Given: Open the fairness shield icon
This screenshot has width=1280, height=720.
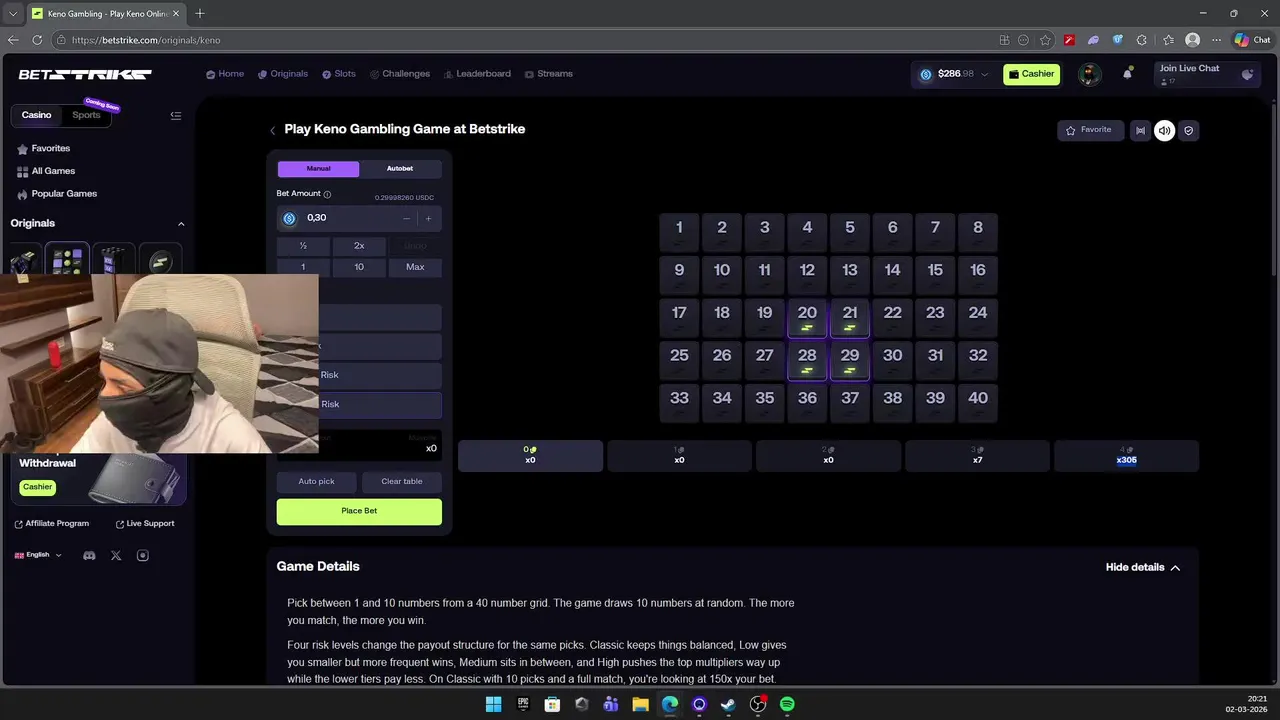Looking at the screenshot, I should [x=1188, y=130].
